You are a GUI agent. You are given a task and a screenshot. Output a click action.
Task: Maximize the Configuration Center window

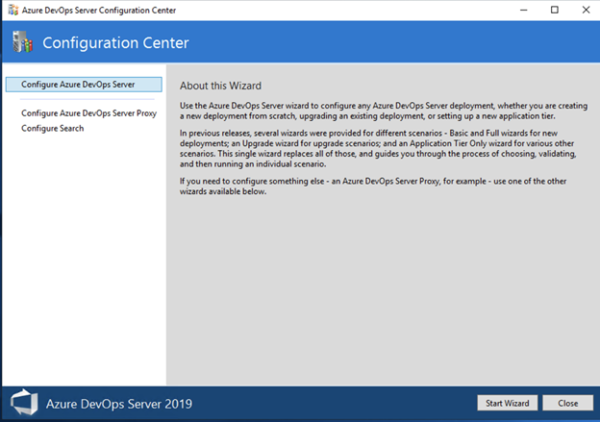click(554, 10)
